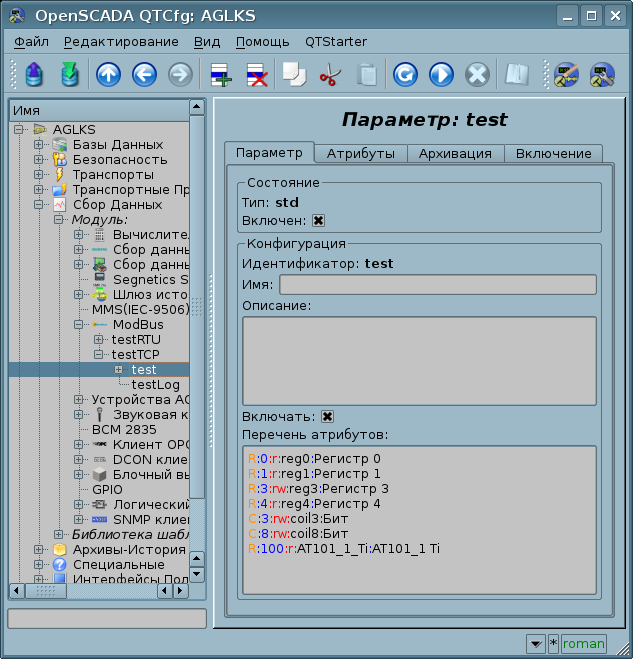The height and width of the screenshot is (659, 633).
Task: Switch to the Атрибуты tab
Action: point(360,153)
